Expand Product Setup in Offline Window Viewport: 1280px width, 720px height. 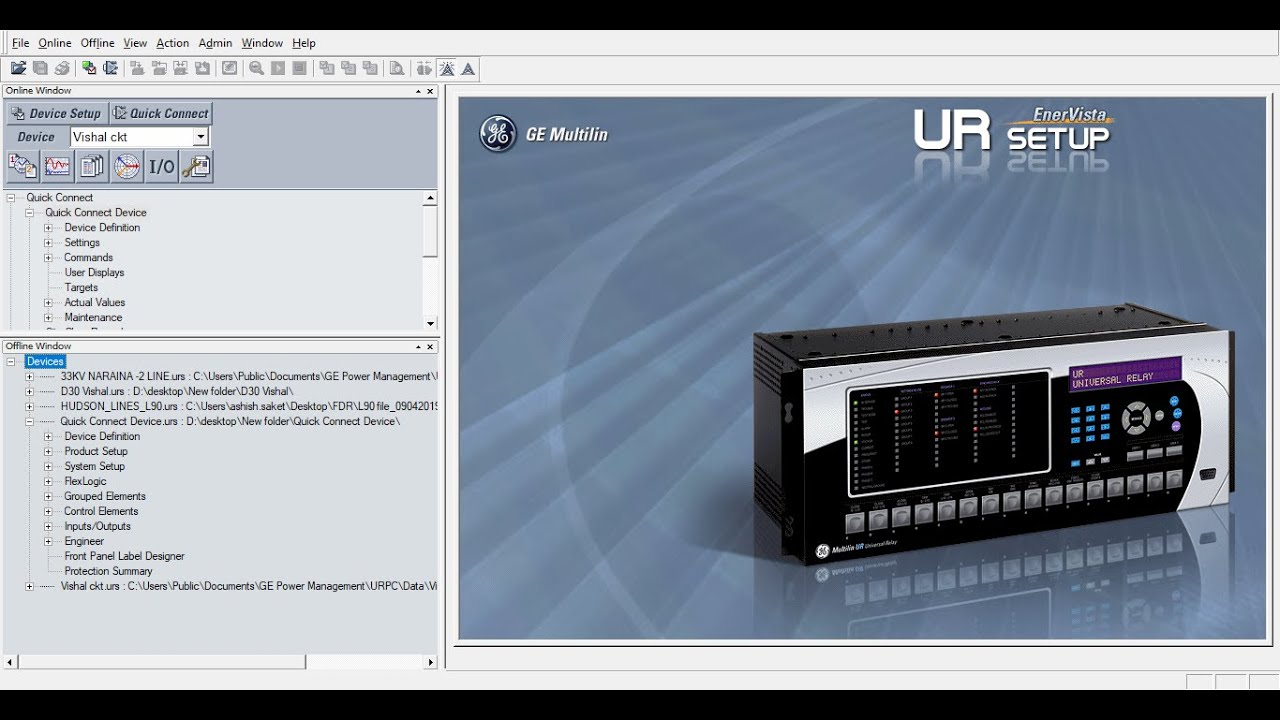coord(48,452)
